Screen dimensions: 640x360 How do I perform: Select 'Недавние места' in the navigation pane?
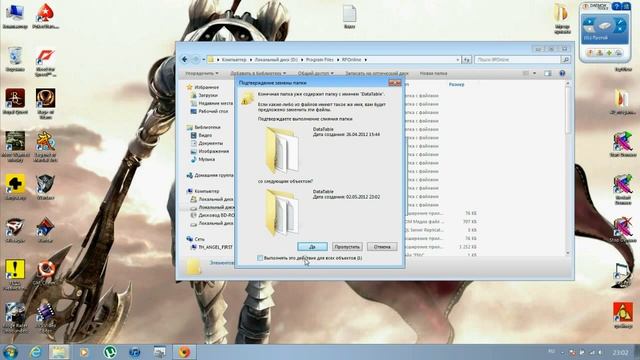[213, 103]
